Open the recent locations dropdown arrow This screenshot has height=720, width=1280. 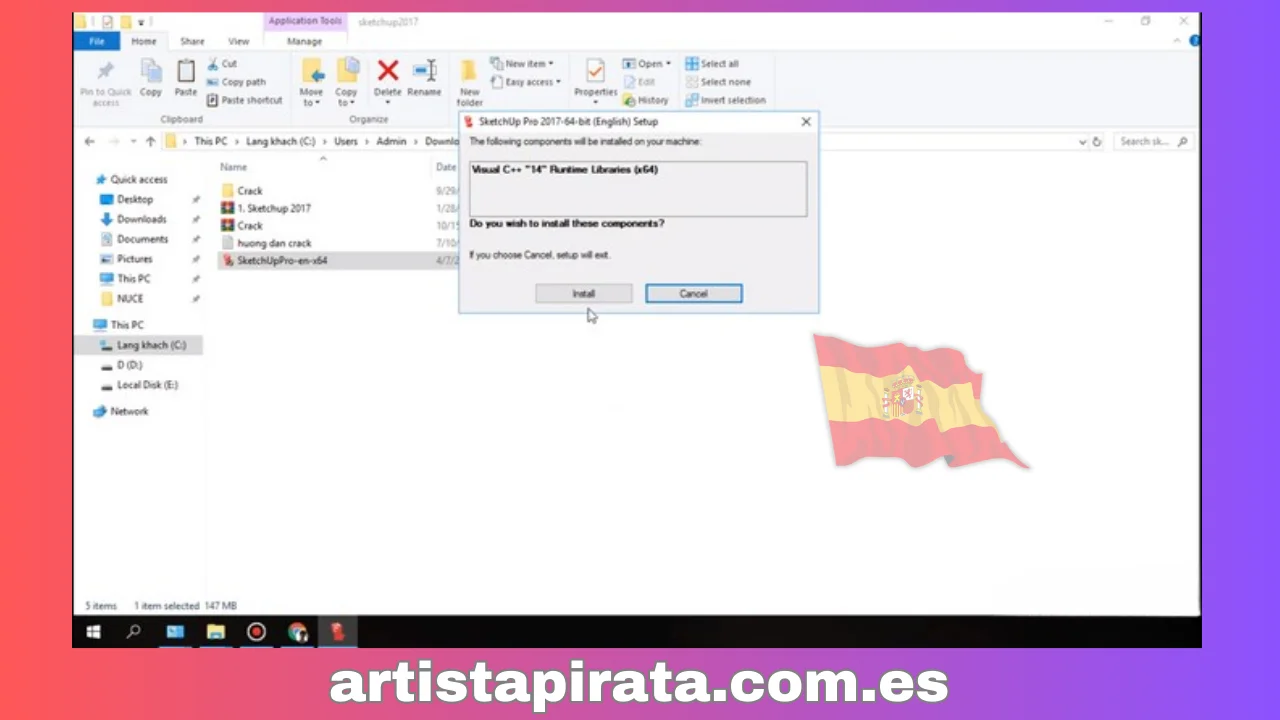pos(133,142)
